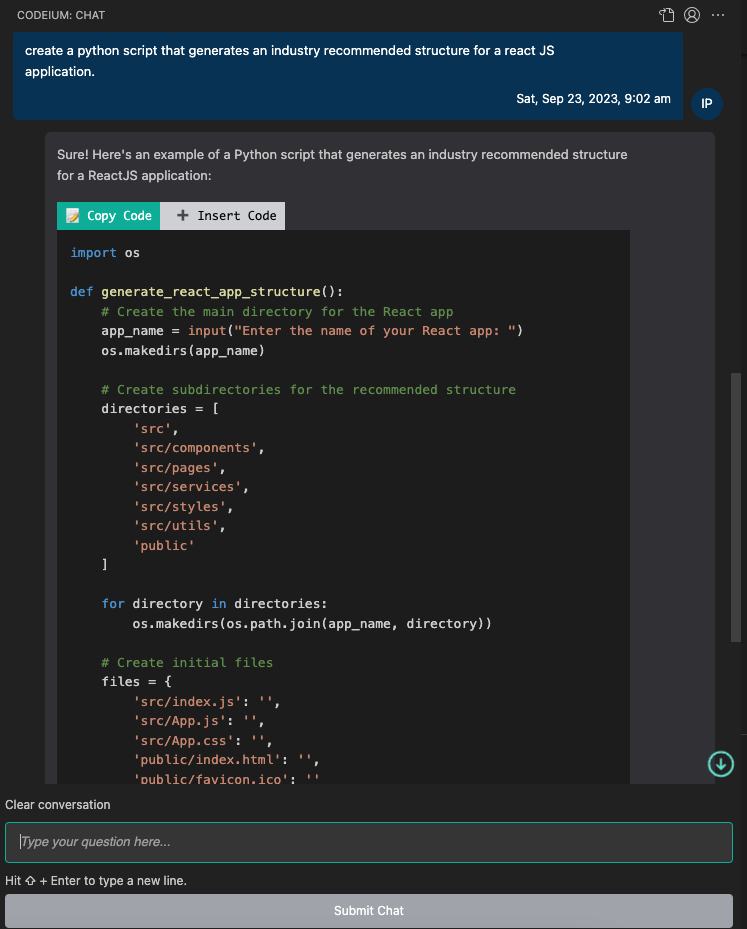Click the 'src/App.css' entry in files

click(x=203, y=741)
